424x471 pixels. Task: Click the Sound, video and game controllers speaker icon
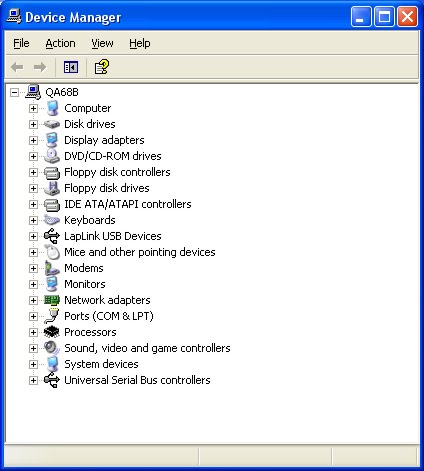[52, 348]
